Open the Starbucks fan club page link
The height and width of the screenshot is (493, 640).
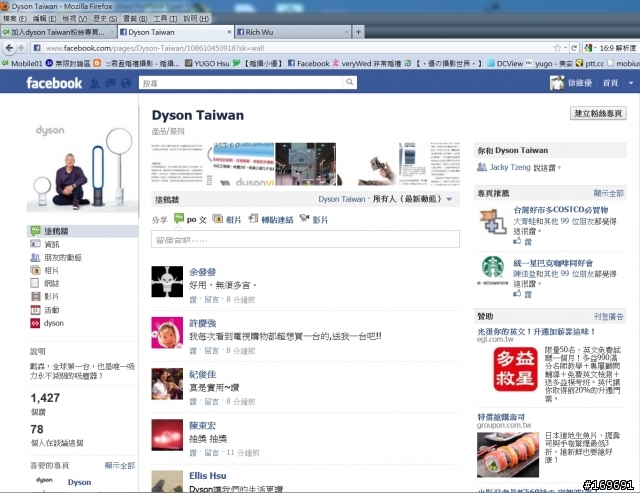click(x=553, y=263)
